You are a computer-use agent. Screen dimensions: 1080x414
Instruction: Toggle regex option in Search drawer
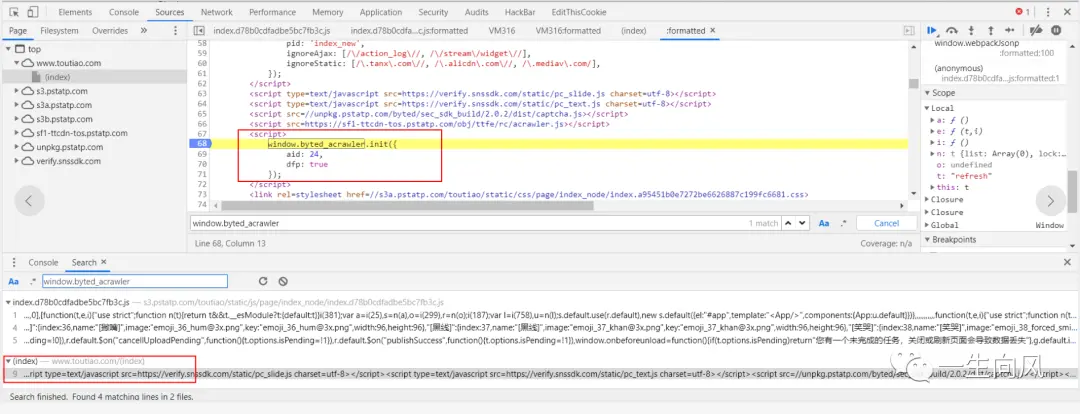click(x=32, y=281)
